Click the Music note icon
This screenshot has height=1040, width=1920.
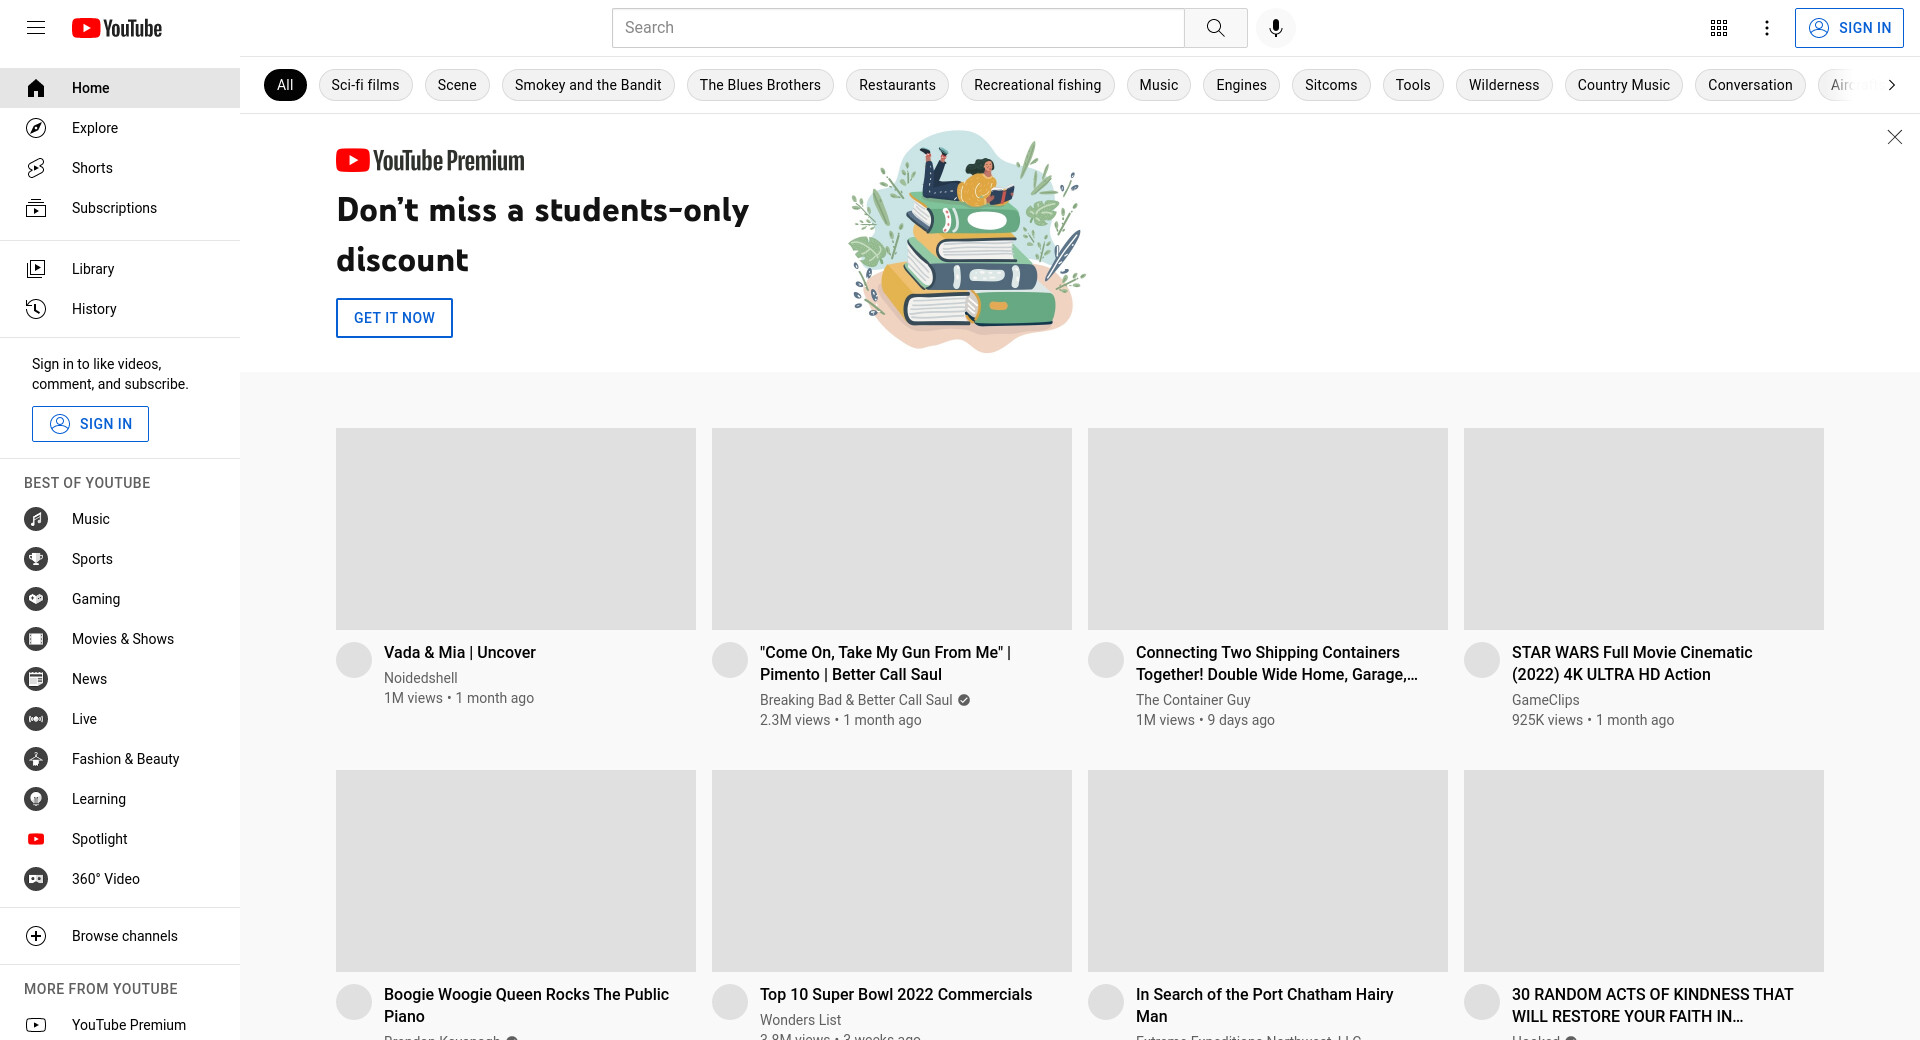tap(36, 519)
